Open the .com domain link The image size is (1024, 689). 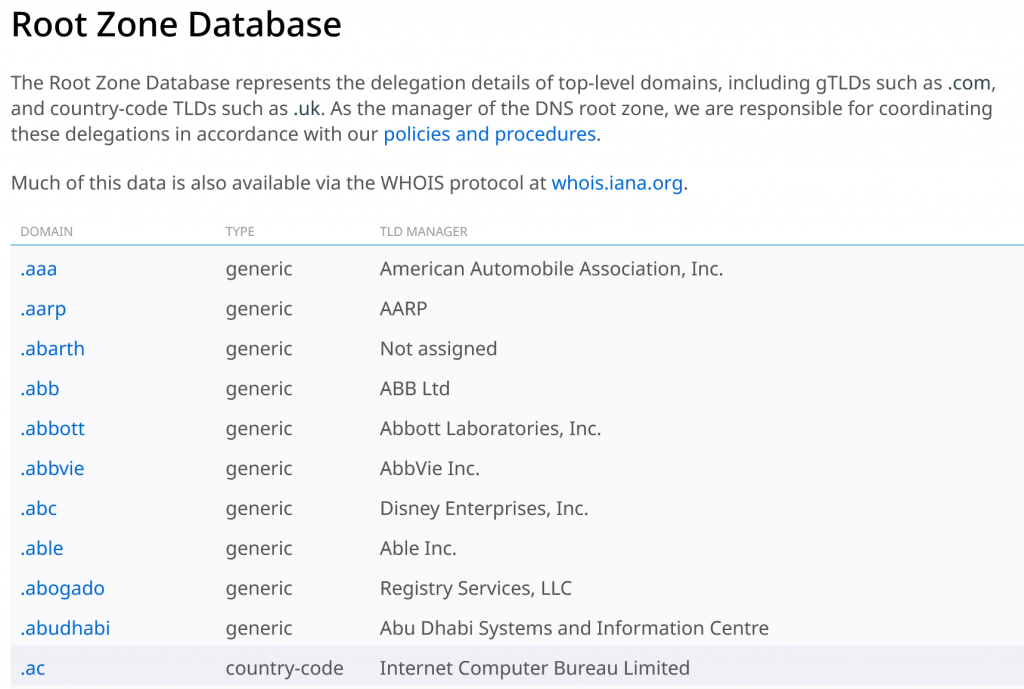point(969,83)
